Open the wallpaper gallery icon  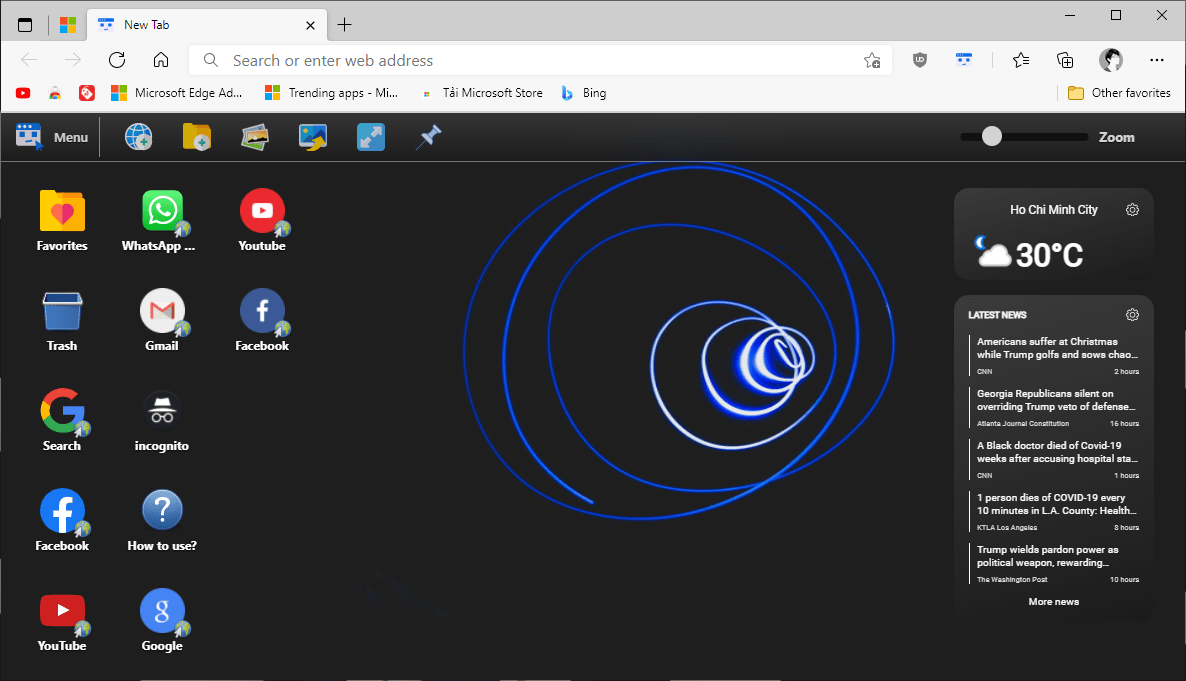click(x=254, y=136)
